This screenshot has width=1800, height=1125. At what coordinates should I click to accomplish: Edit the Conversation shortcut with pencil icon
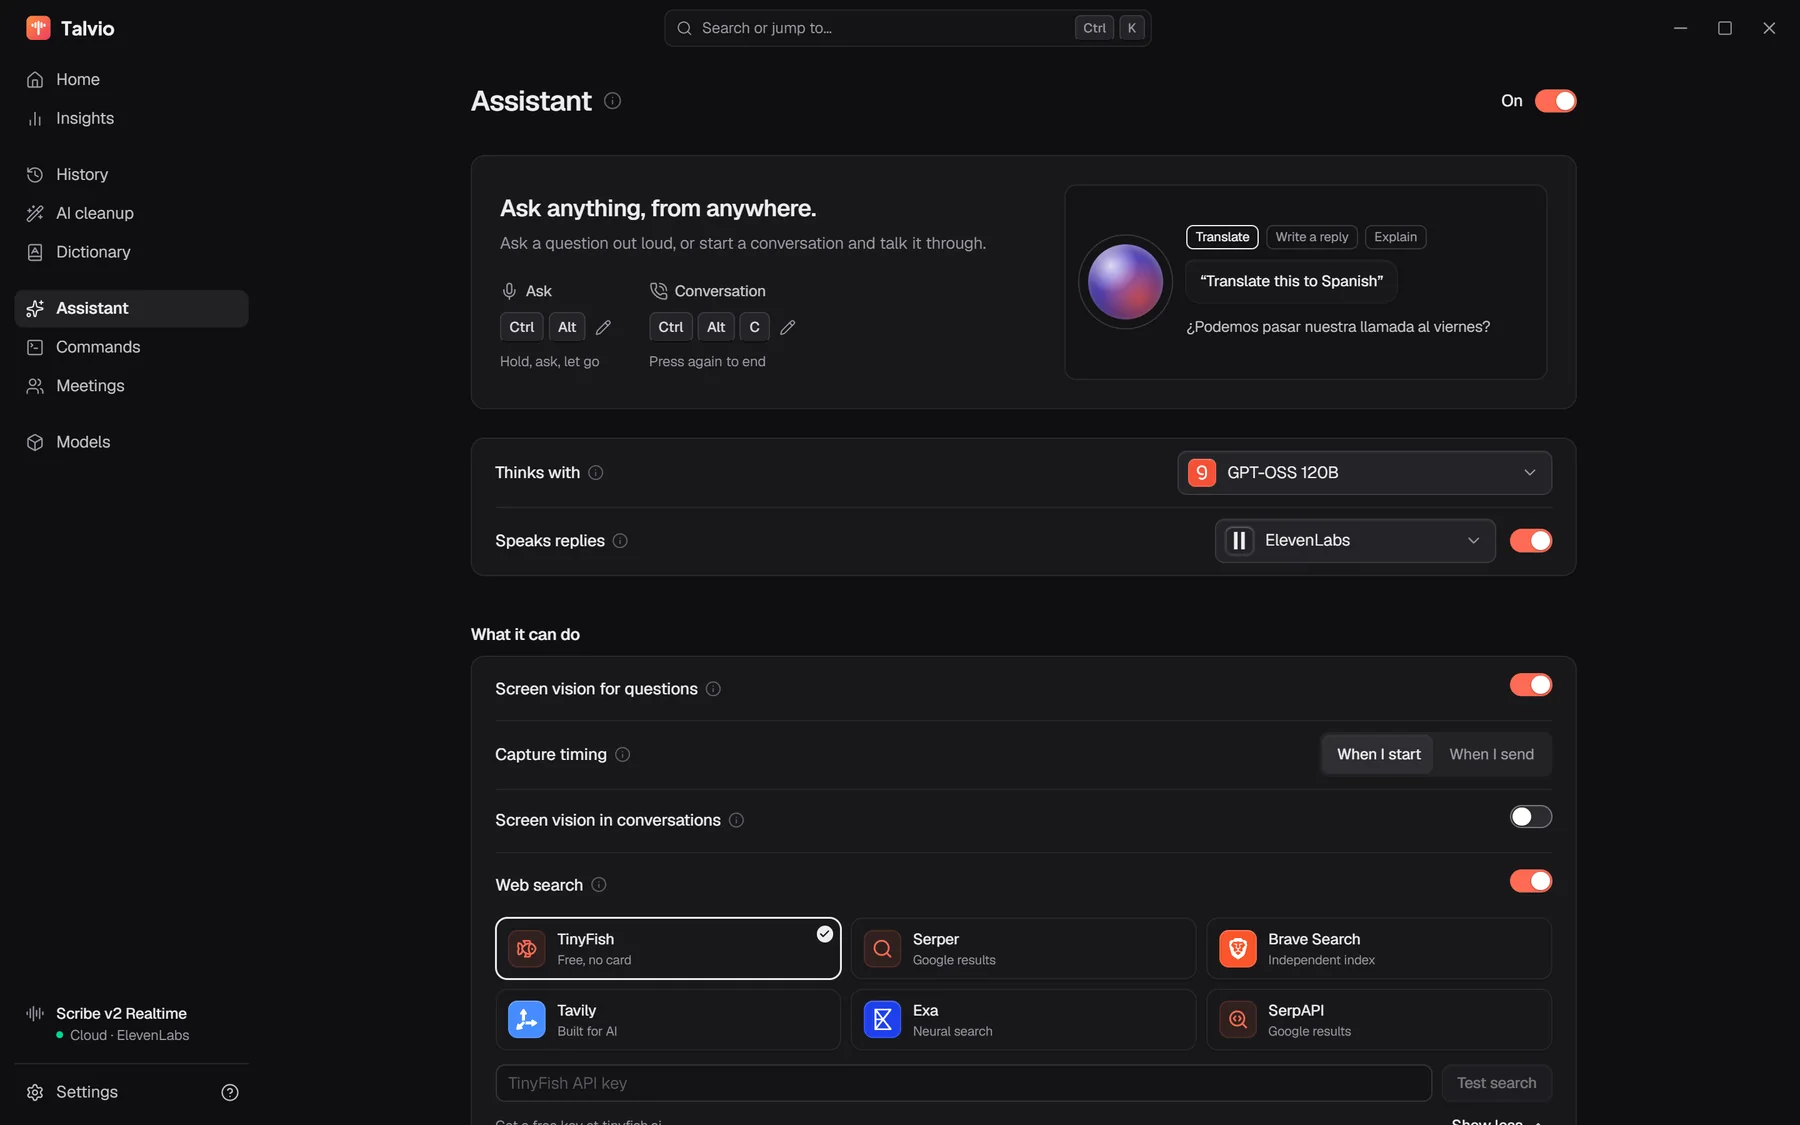click(x=788, y=327)
